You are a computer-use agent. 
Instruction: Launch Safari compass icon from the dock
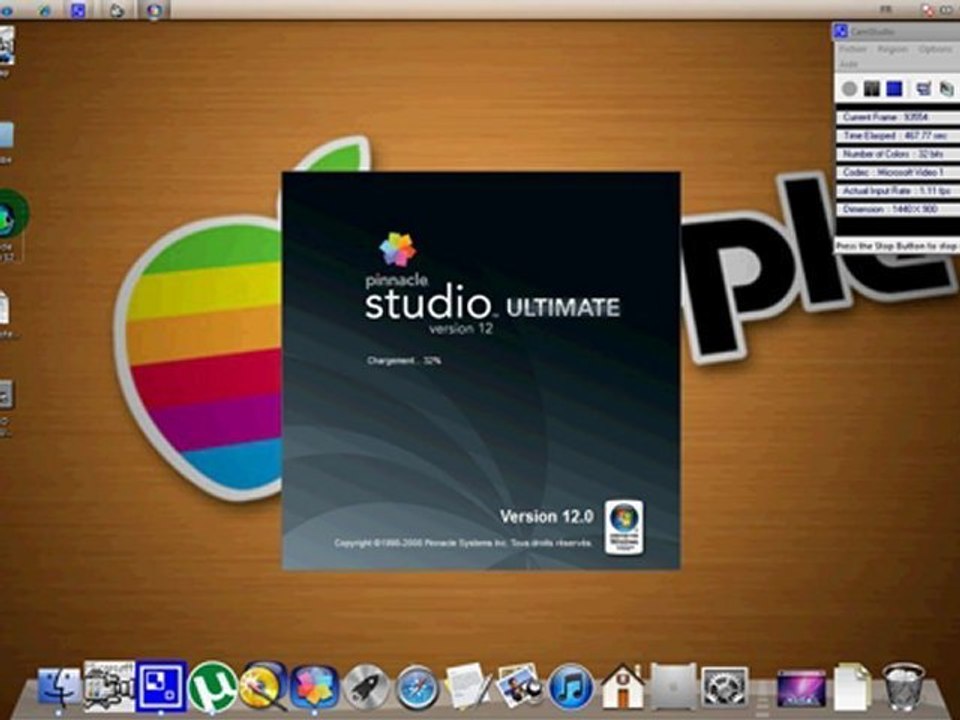[x=417, y=688]
